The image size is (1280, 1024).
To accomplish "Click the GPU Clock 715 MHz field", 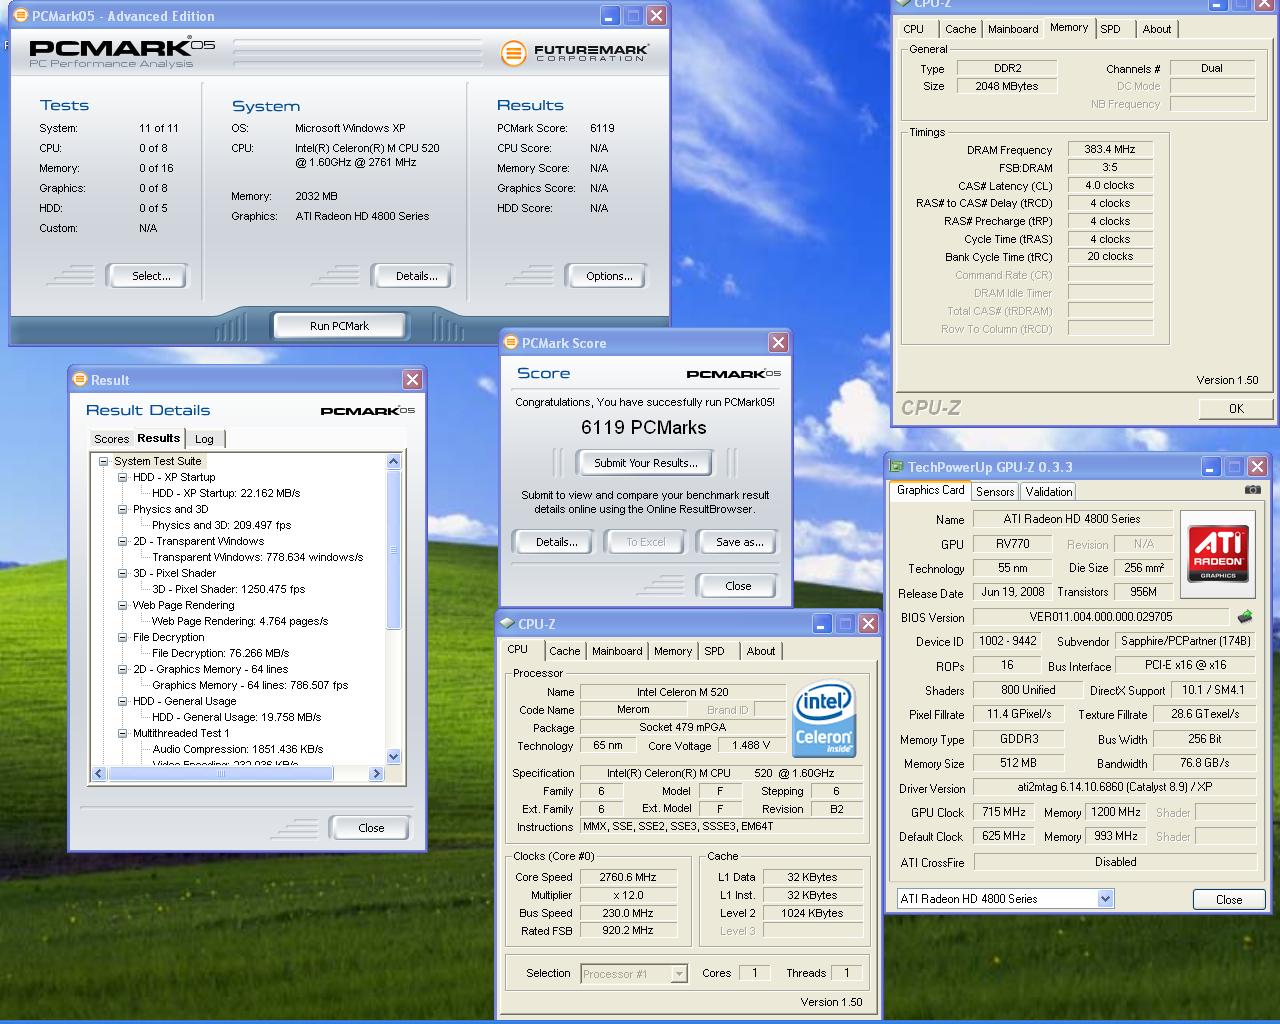I will [x=1003, y=812].
